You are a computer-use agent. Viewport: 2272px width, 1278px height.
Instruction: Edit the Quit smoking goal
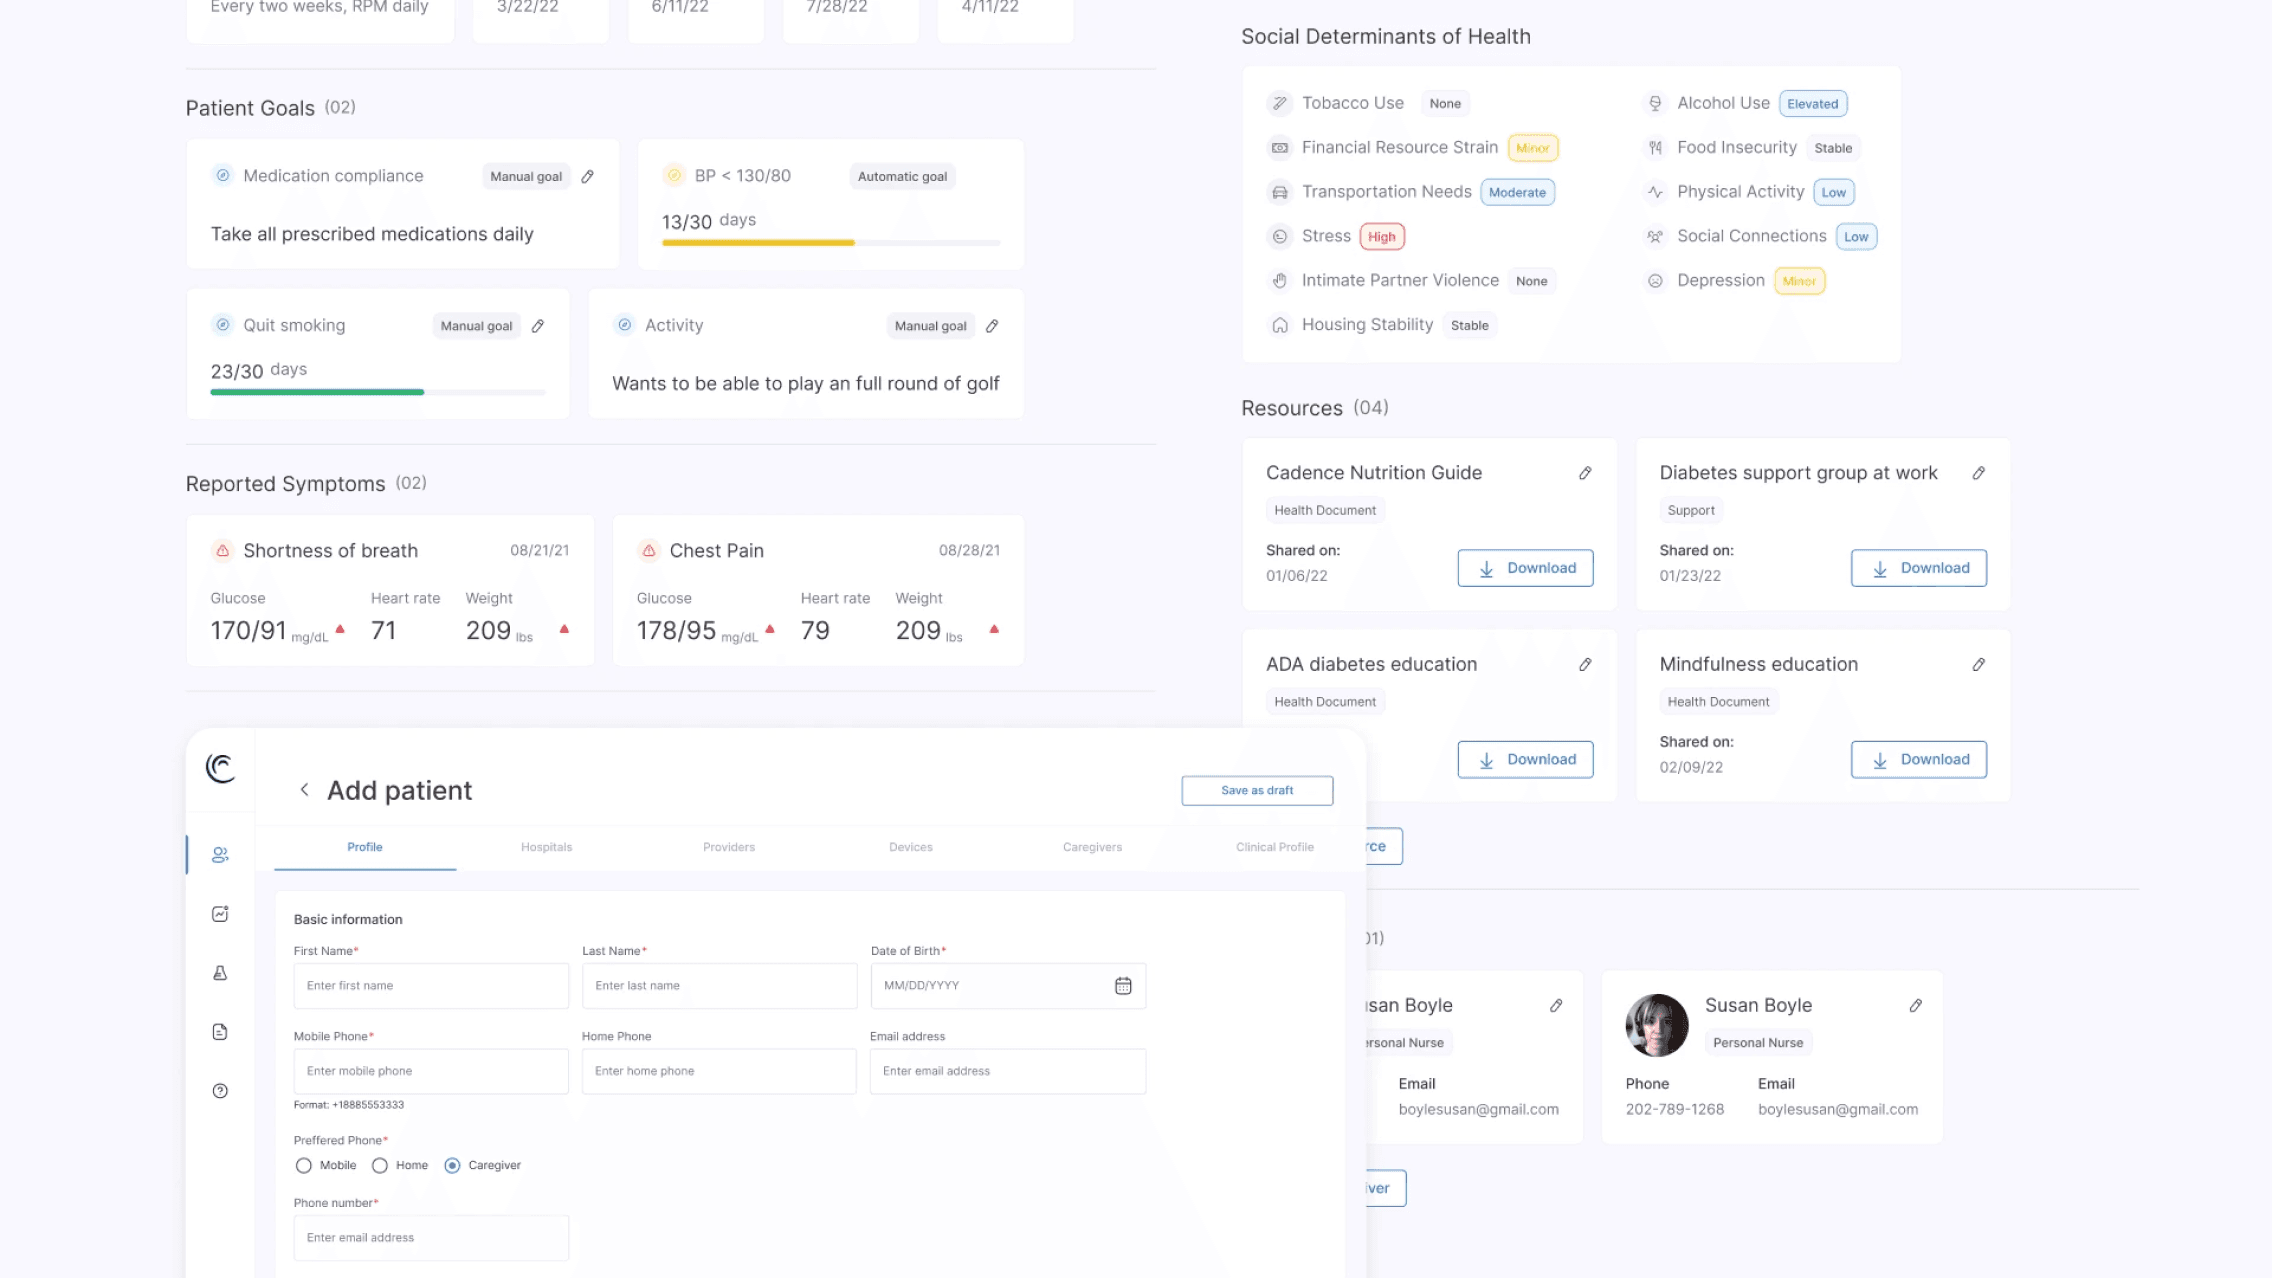tap(538, 326)
